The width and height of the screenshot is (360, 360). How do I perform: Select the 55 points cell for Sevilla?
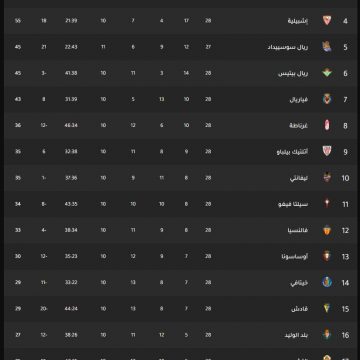click(x=18, y=21)
